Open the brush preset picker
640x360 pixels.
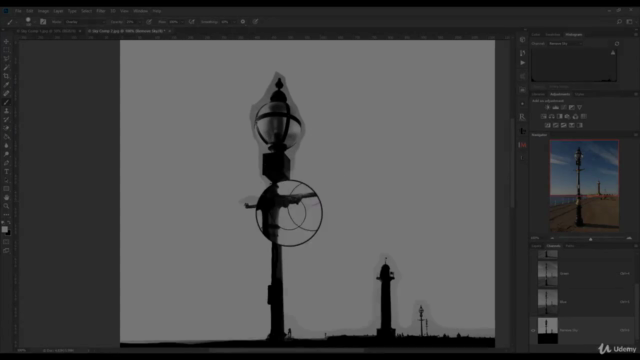(29, 21)
